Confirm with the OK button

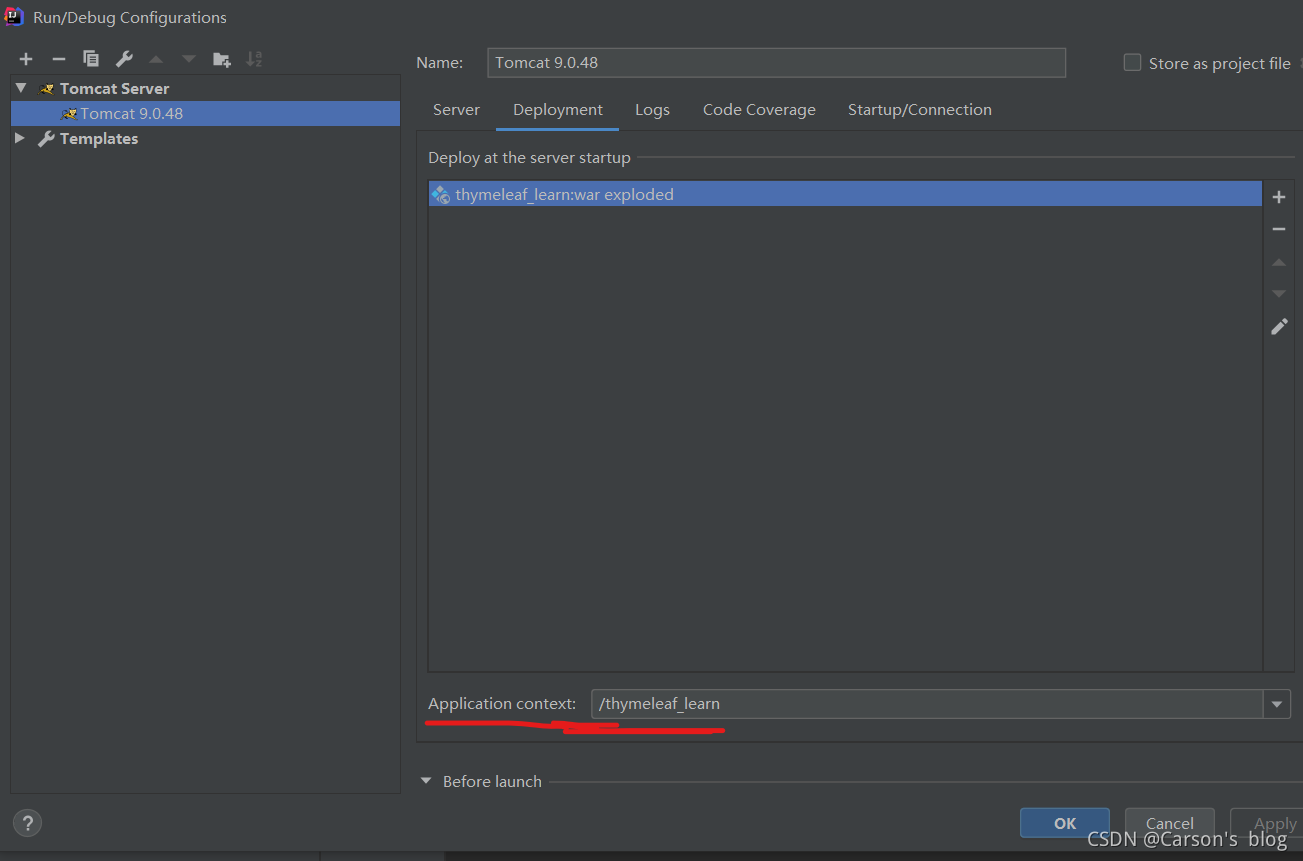(1065, 823)
